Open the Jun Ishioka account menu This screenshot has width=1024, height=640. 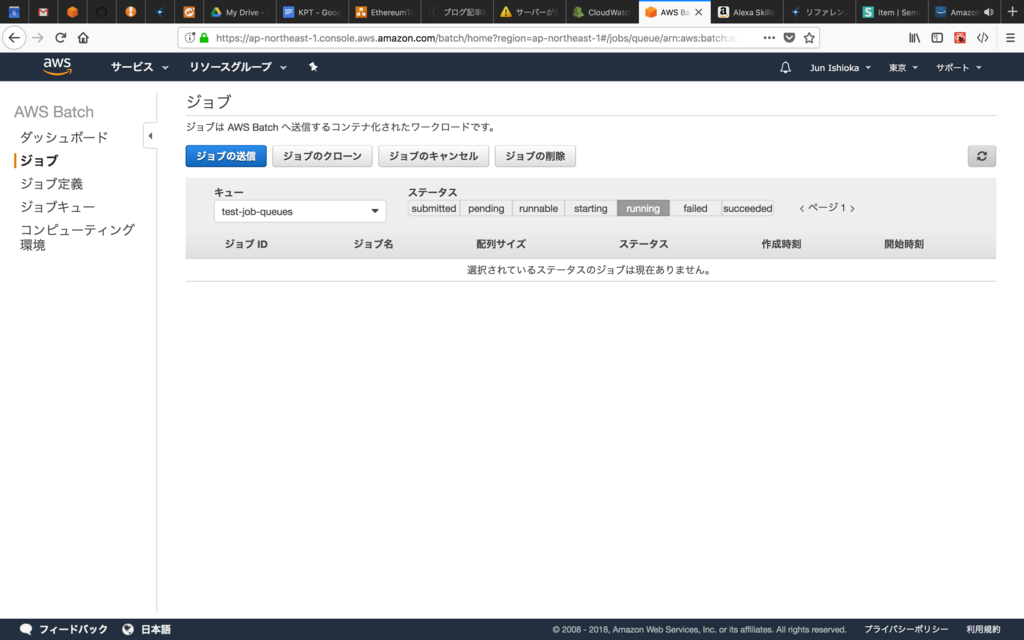point(840,67)
